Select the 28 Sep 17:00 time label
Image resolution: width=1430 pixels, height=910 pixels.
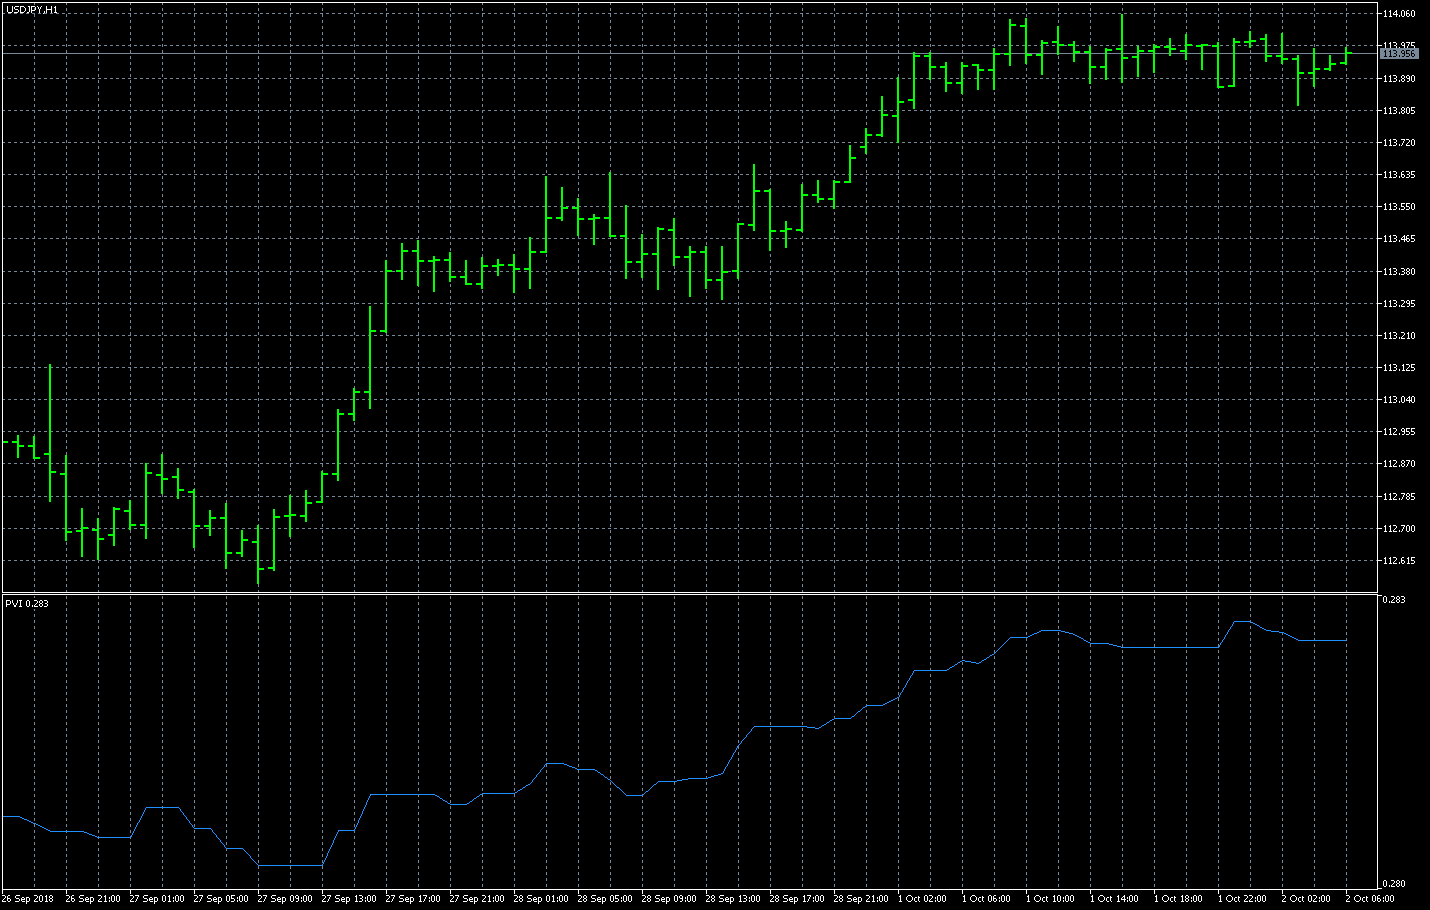click(797, 899)
